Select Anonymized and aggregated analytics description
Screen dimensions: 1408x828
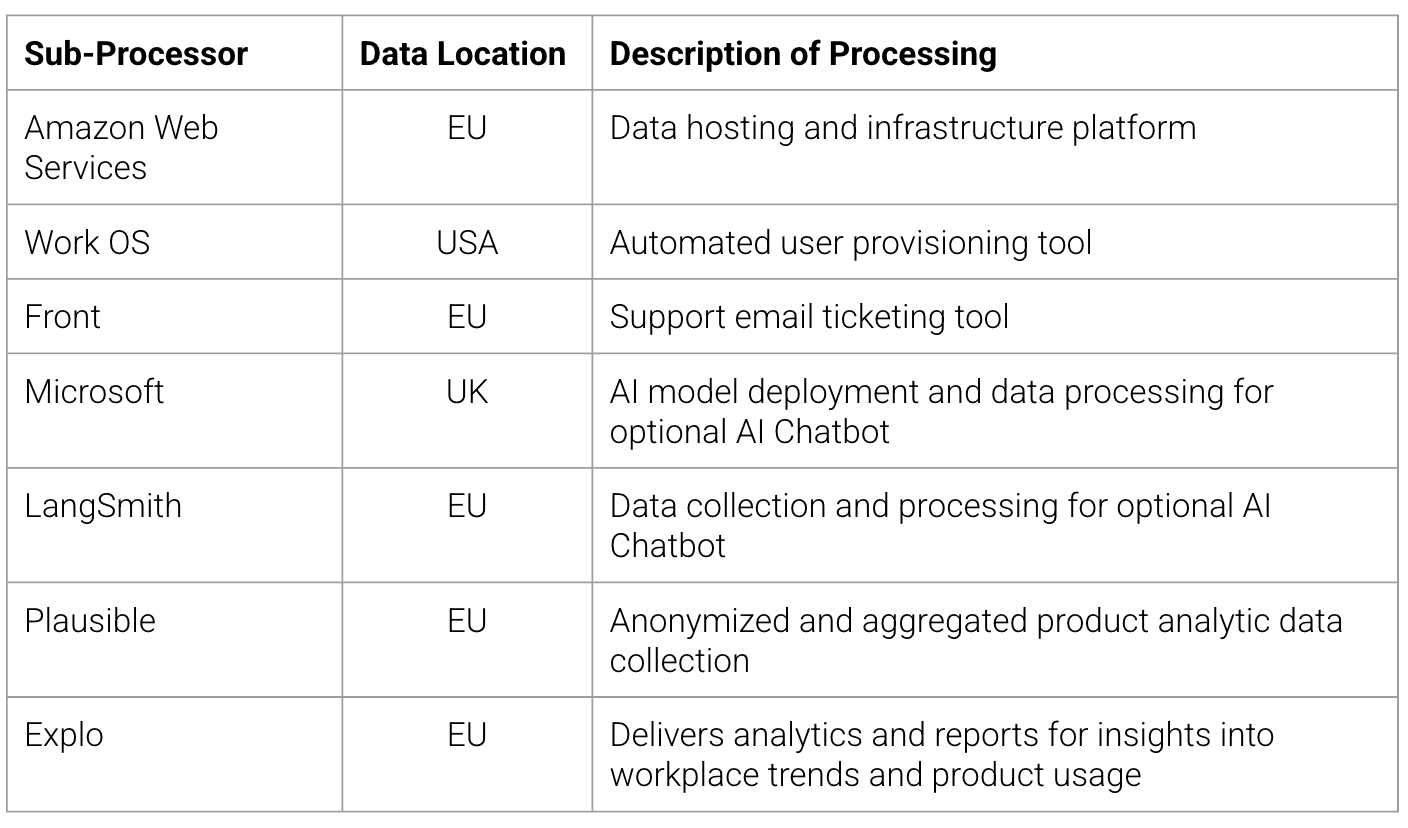point(976,640)
